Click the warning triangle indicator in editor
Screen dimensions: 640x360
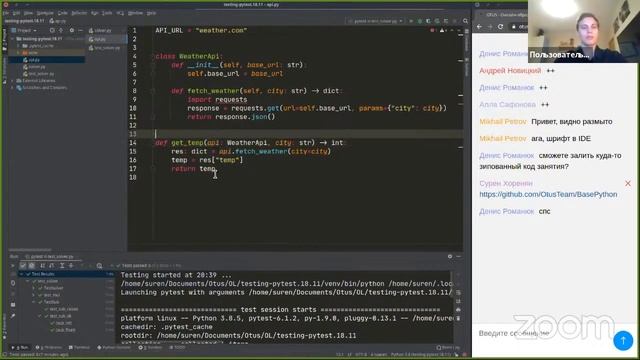442,31
